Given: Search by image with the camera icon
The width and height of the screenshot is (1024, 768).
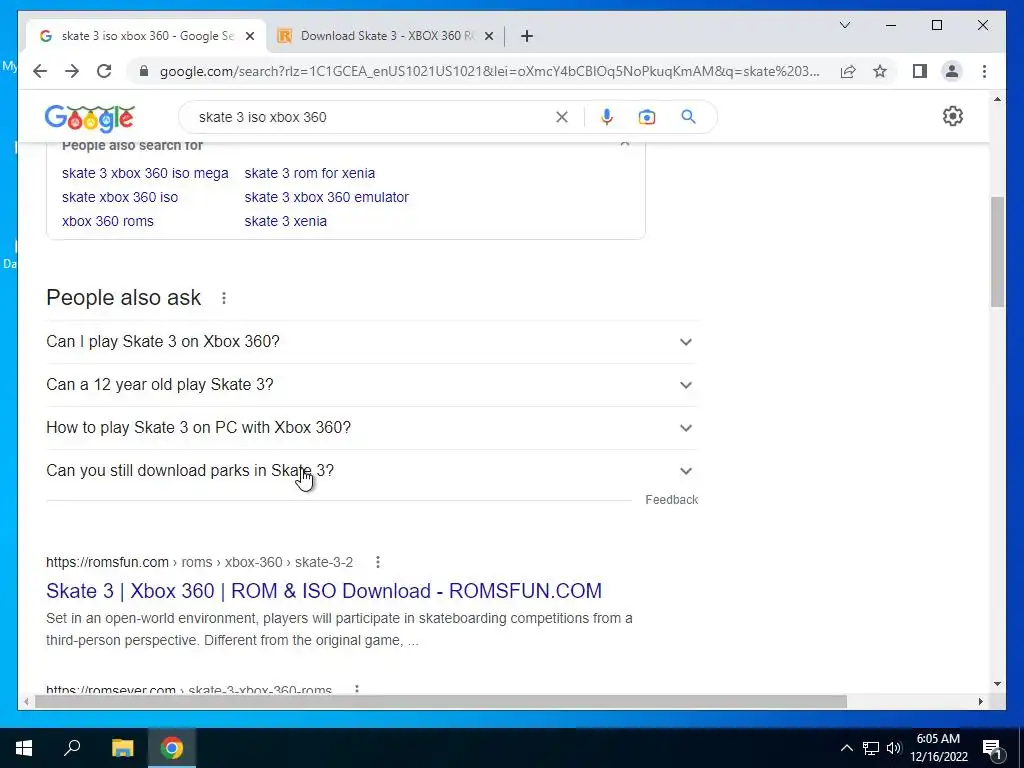Looking at the screenshot, I should (647, 117).
